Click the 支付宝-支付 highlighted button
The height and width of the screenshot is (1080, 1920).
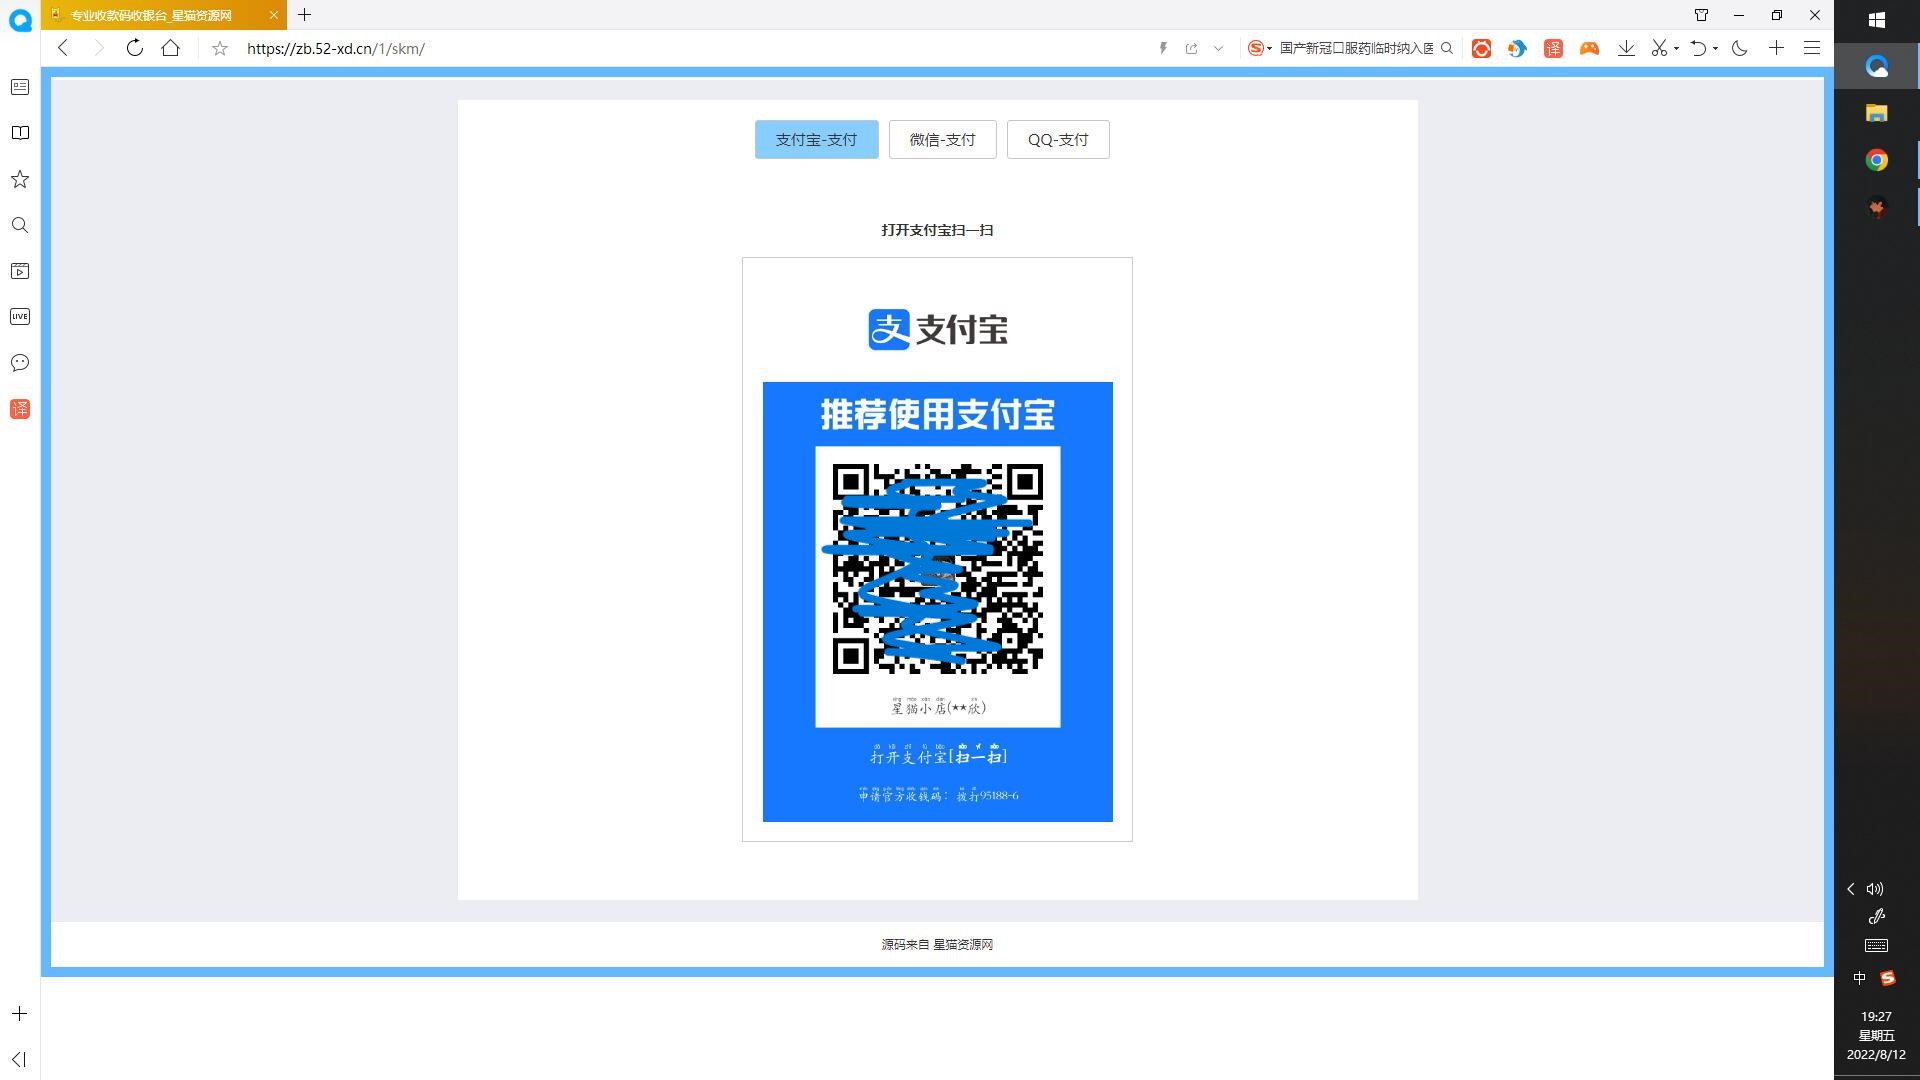coord(816,139)
